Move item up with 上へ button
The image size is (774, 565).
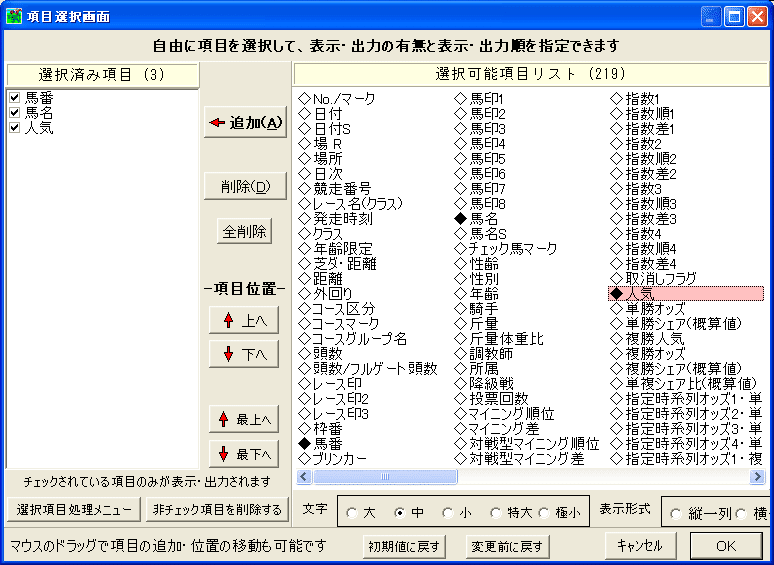244,321
